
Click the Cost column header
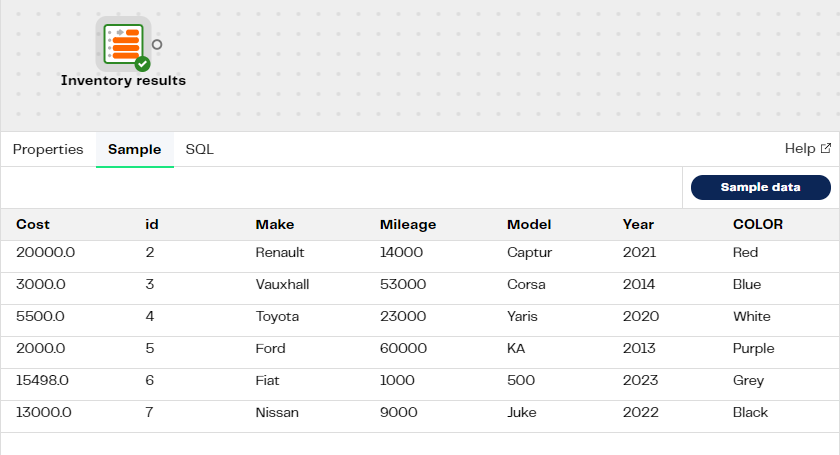click(x=33, y=225)
